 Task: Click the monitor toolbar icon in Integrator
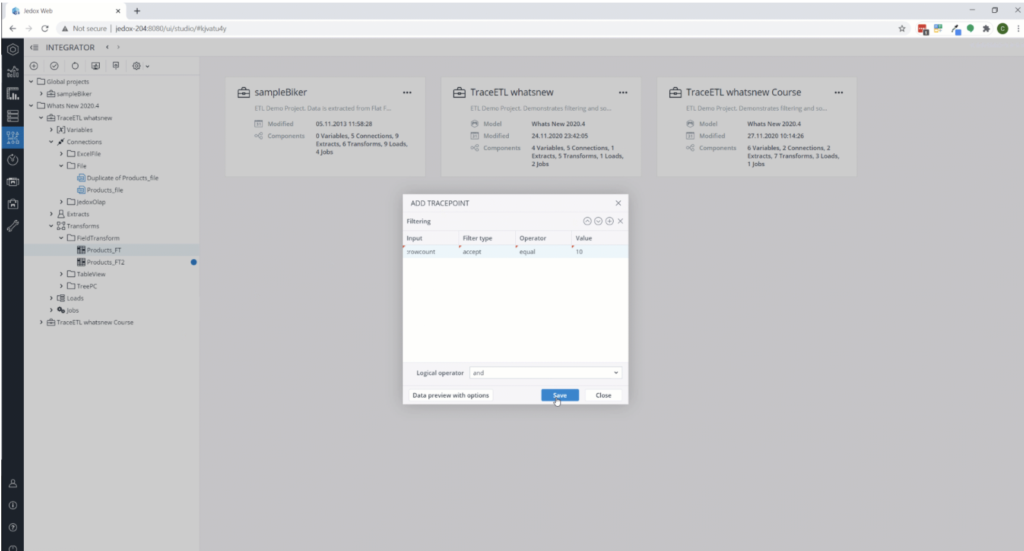pyautogui.click(x=95, y=66)
